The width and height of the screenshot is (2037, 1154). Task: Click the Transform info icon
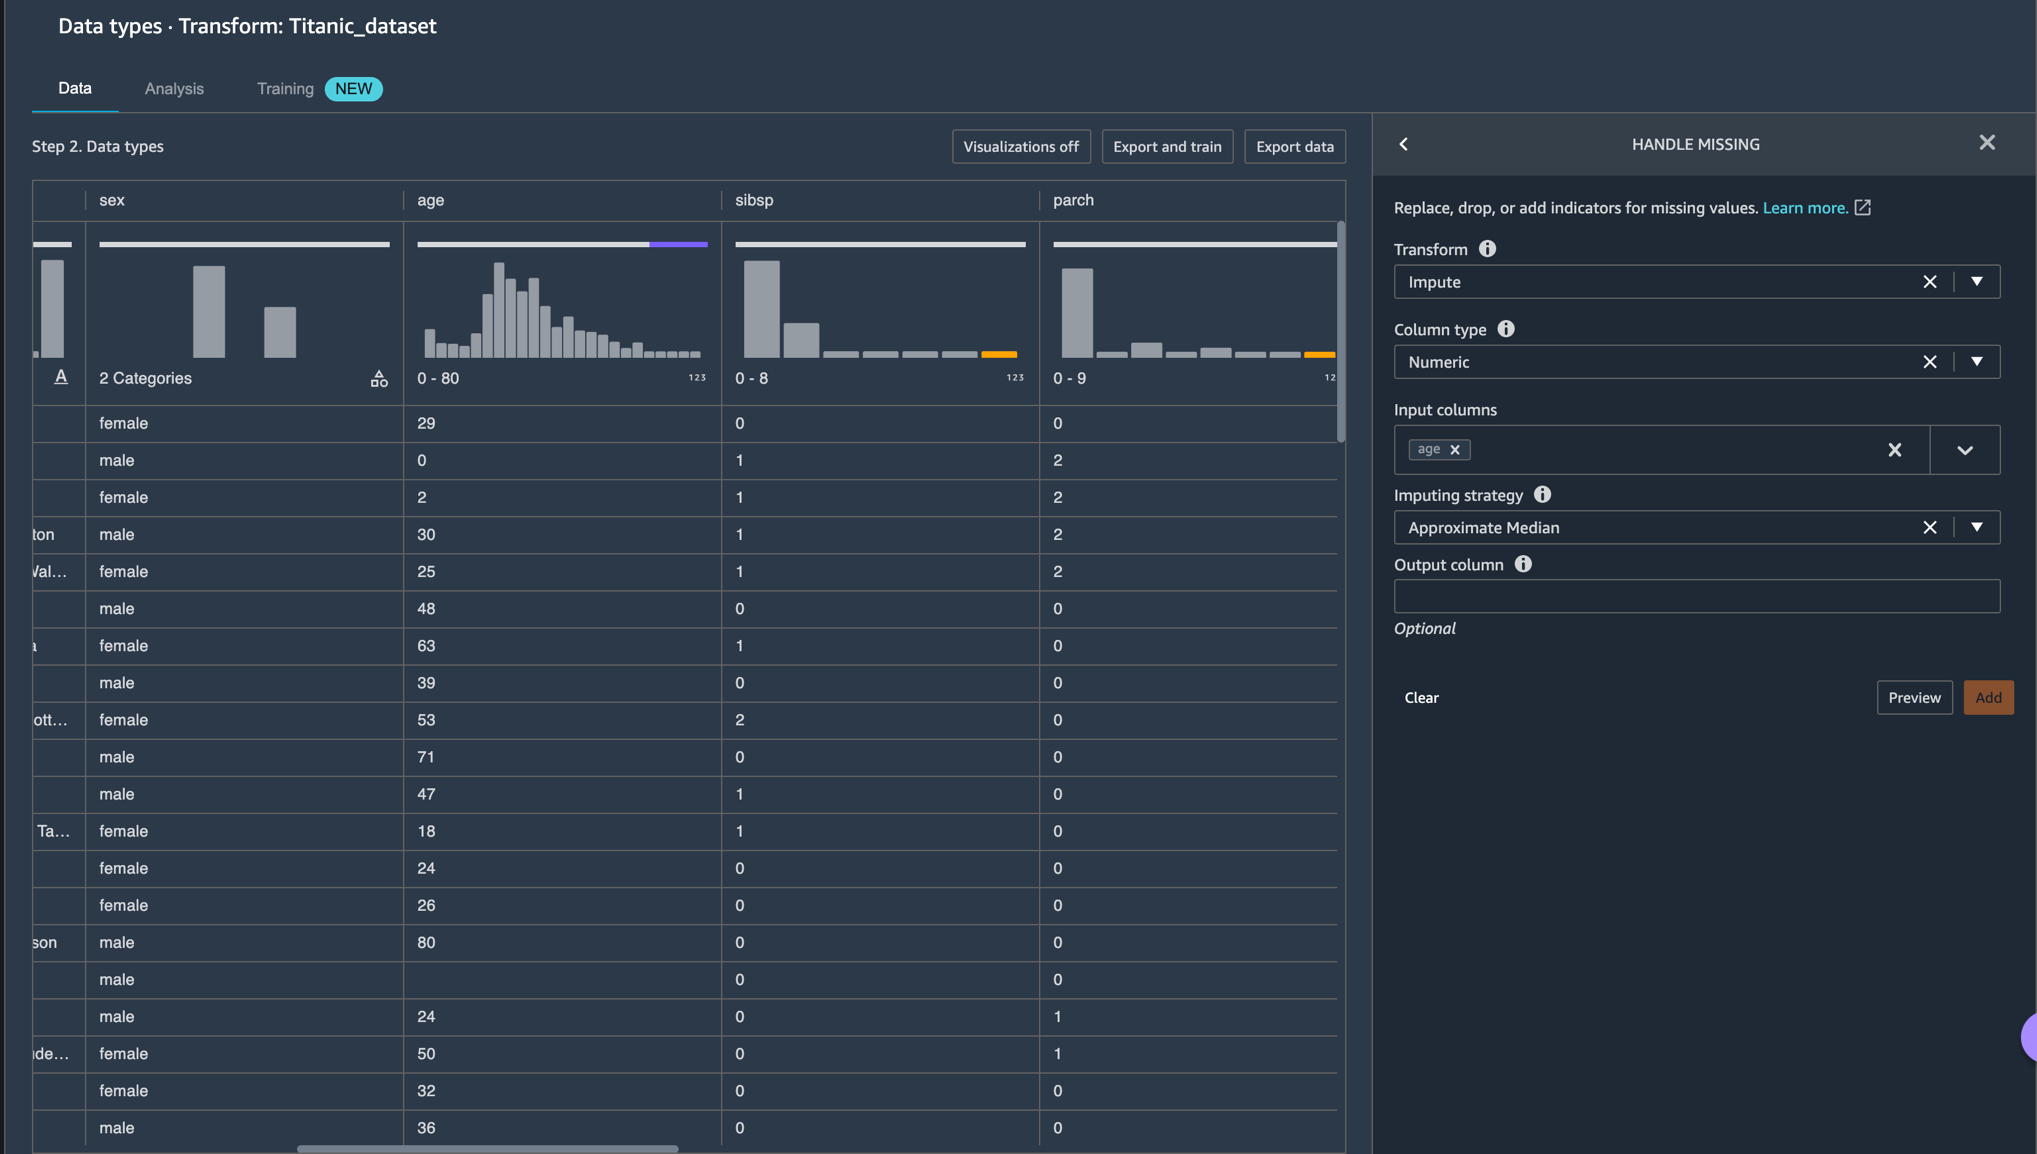(1487, 249)
